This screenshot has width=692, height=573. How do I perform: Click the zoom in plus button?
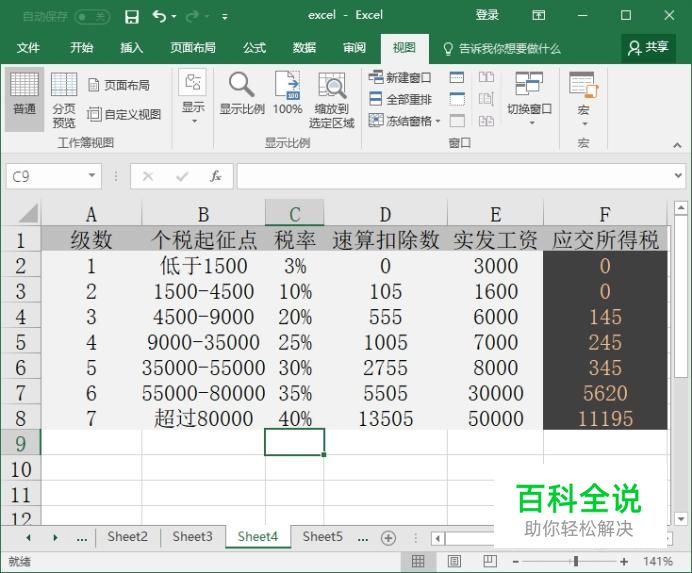point(624,562)
